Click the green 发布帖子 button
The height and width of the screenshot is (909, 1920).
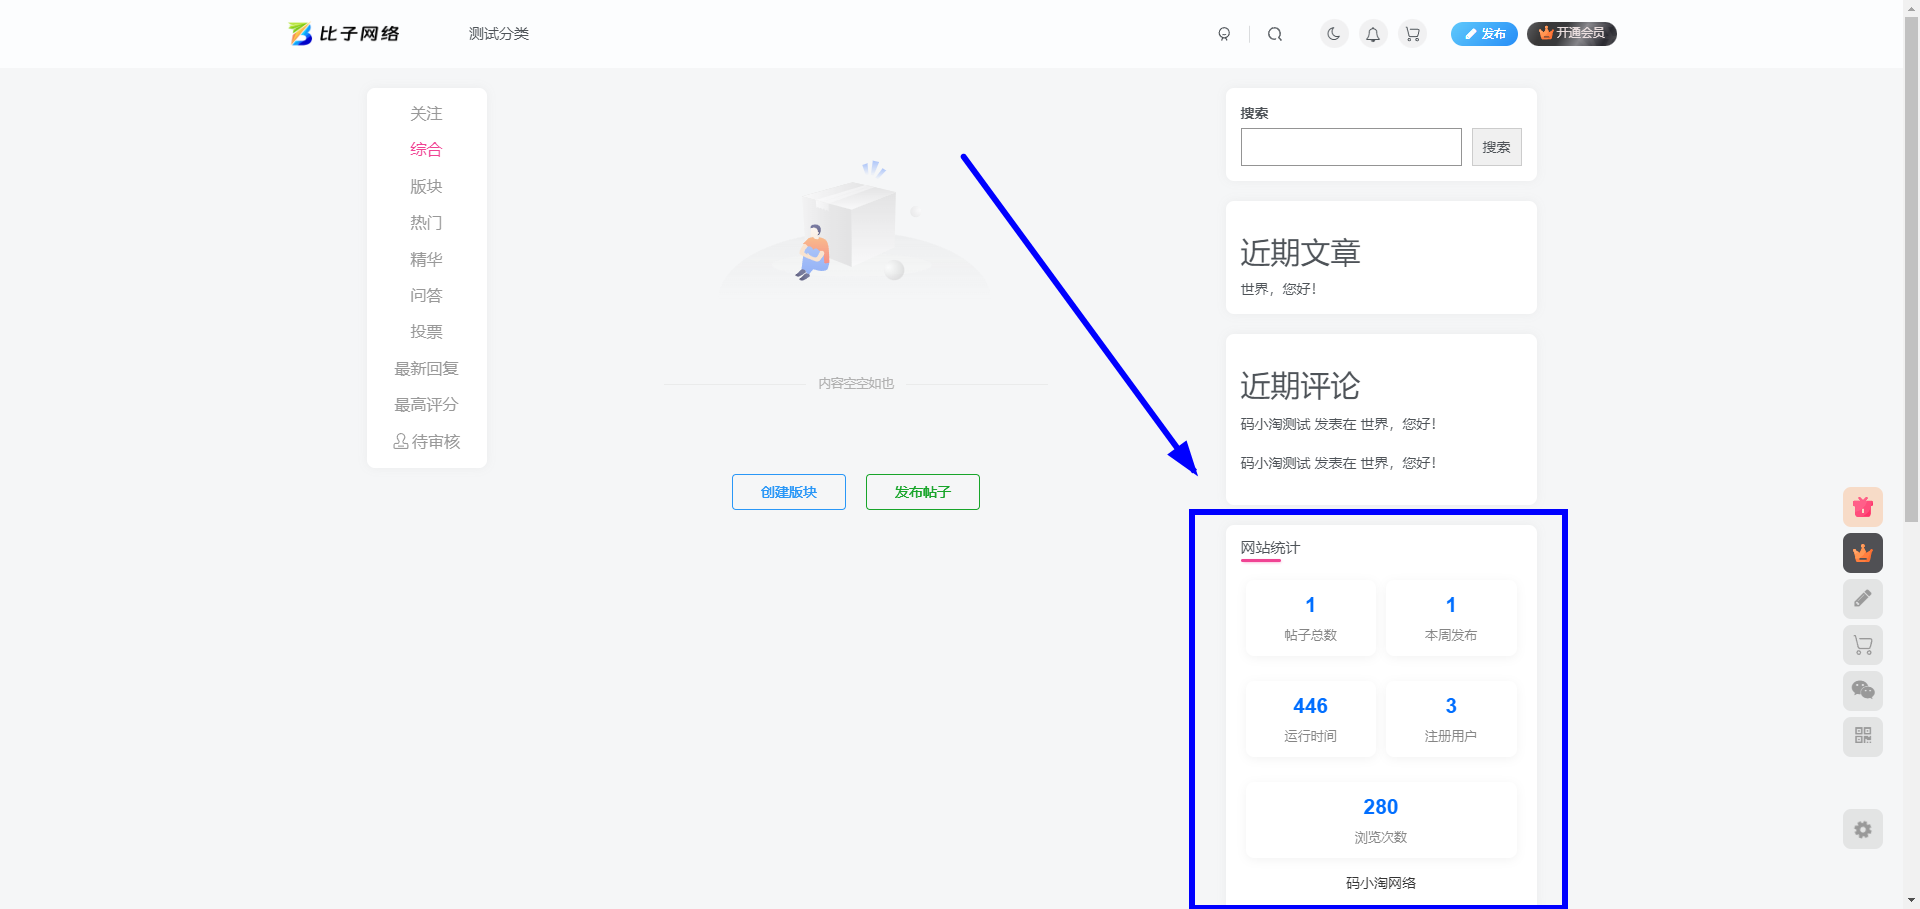922,491
